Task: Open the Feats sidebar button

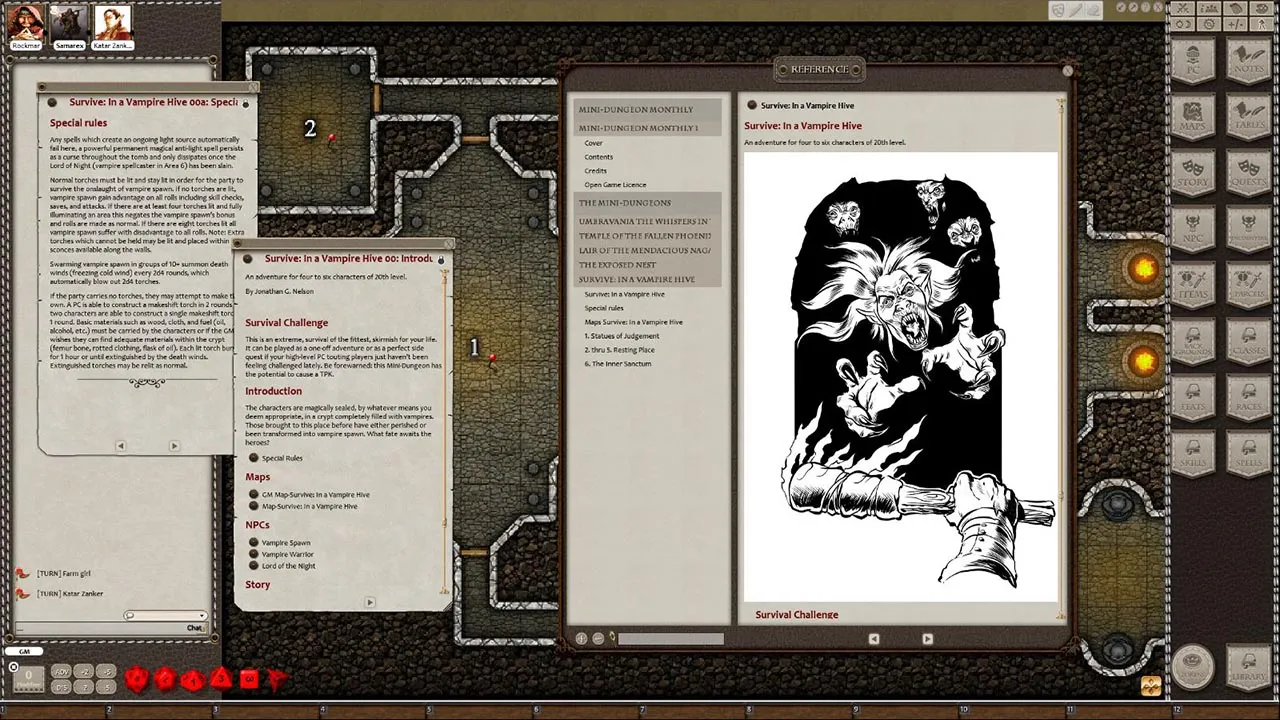Action: click(x=1192, y=399)
